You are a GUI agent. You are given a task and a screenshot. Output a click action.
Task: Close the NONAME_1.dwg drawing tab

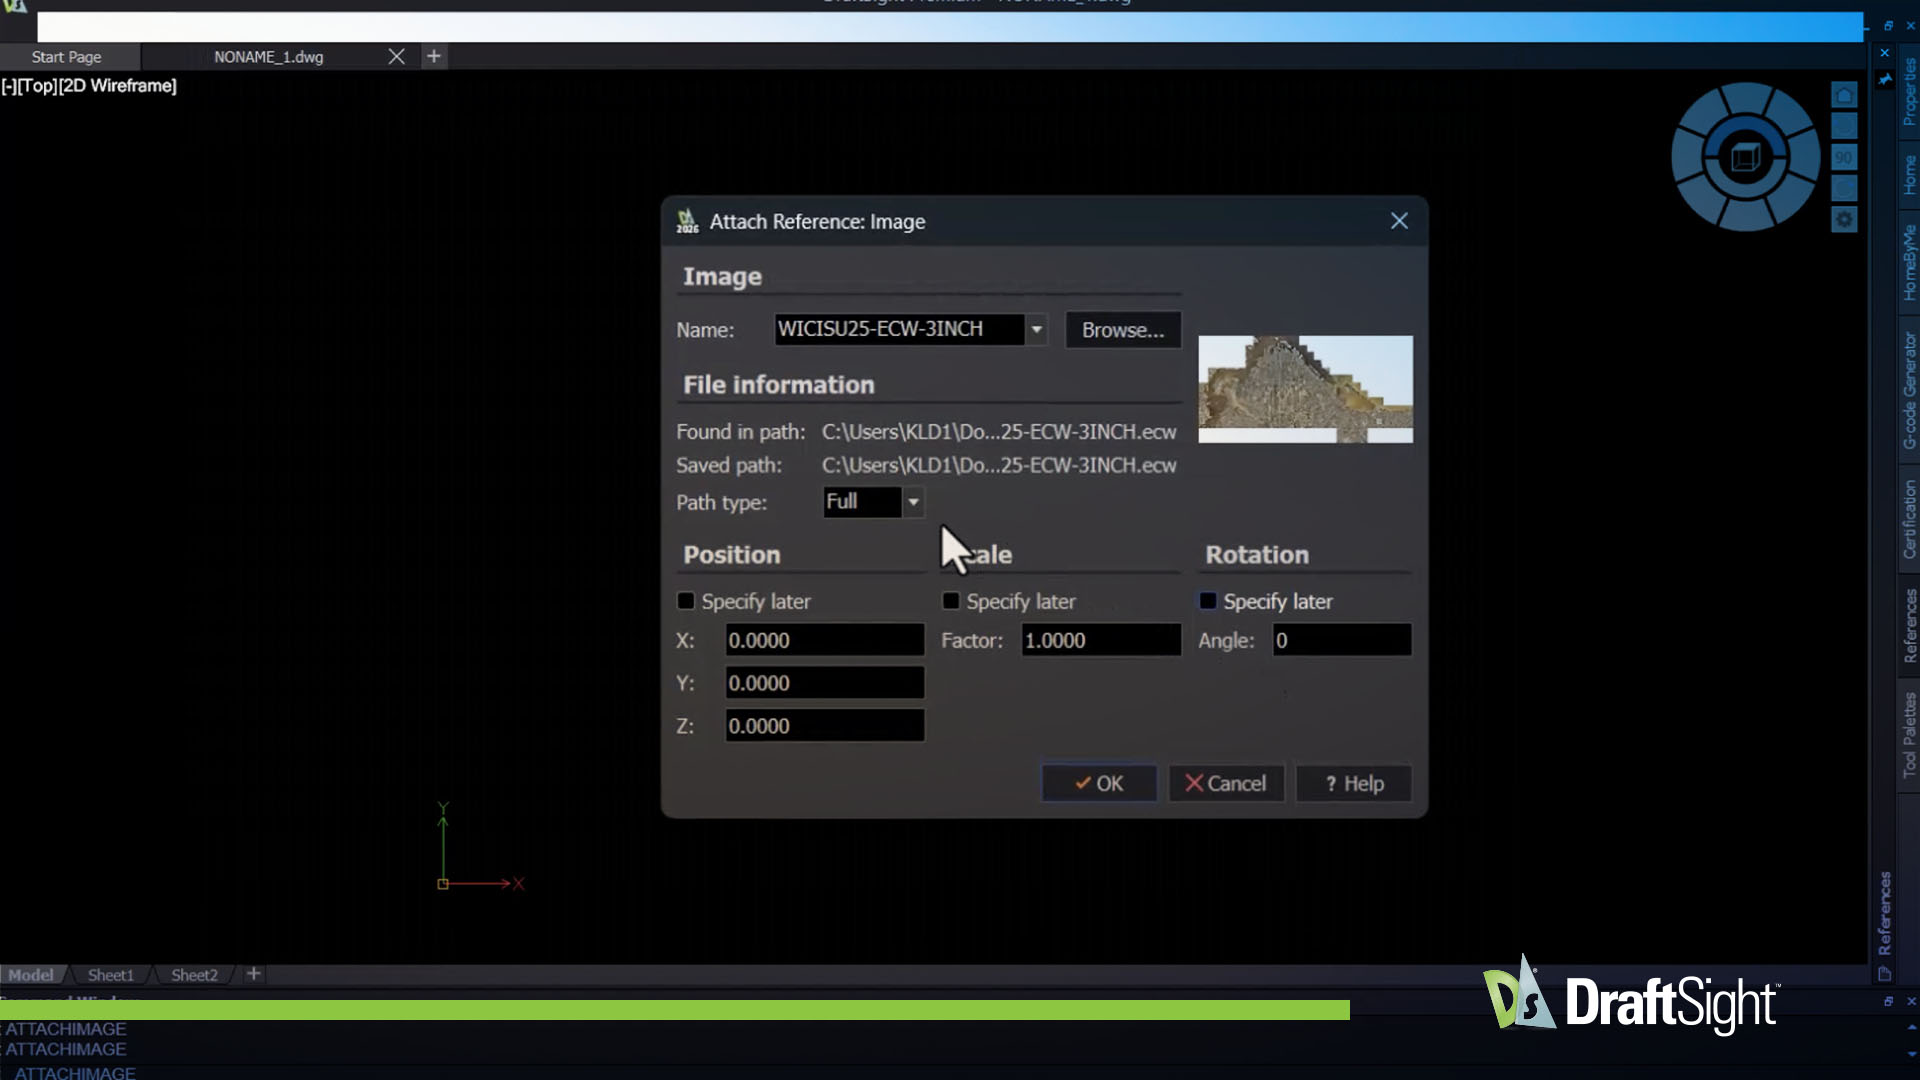[396, 57]
